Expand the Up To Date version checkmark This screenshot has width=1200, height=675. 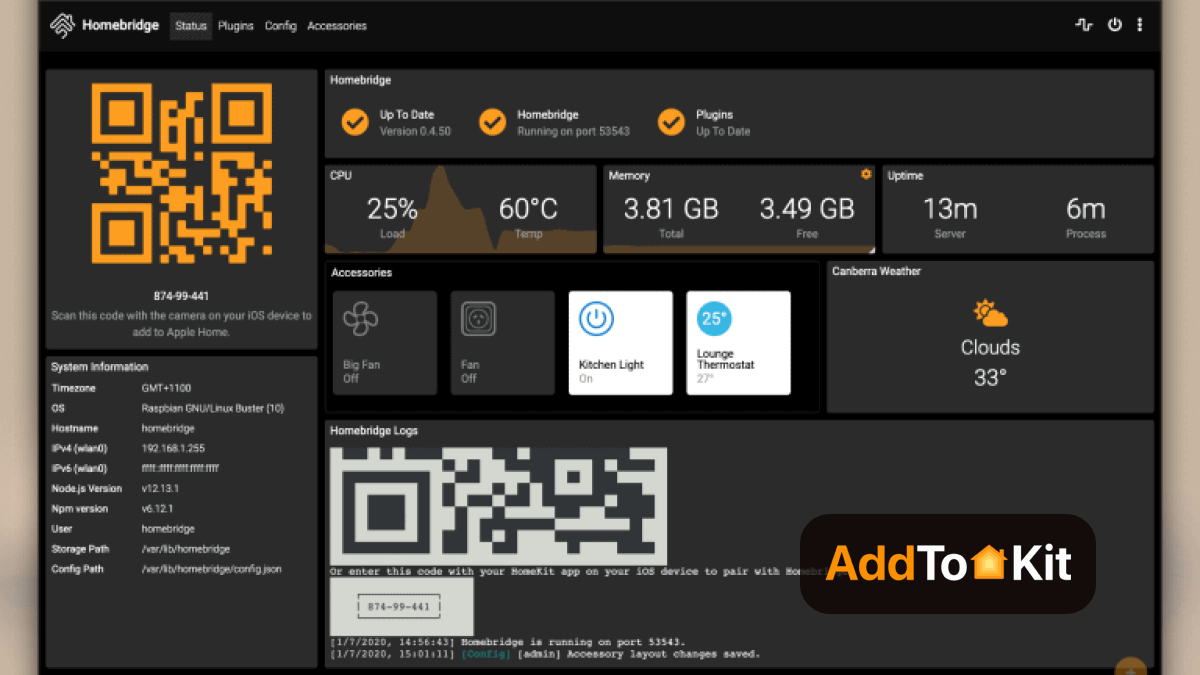[354, 121]
